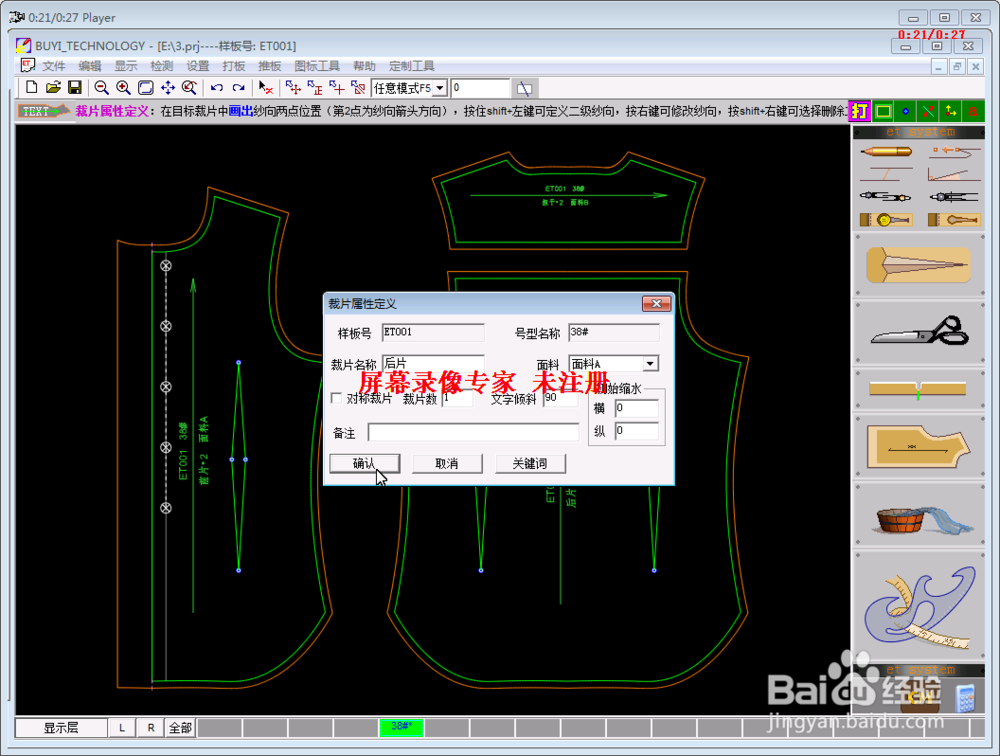Viewport: 1000px width, 756px height.
Task: Open the 推板 menu
Action: click(269, 66)
